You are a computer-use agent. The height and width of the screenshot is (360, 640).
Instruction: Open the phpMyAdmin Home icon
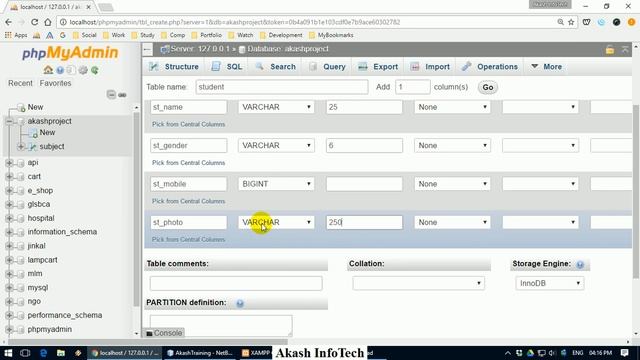48,70
